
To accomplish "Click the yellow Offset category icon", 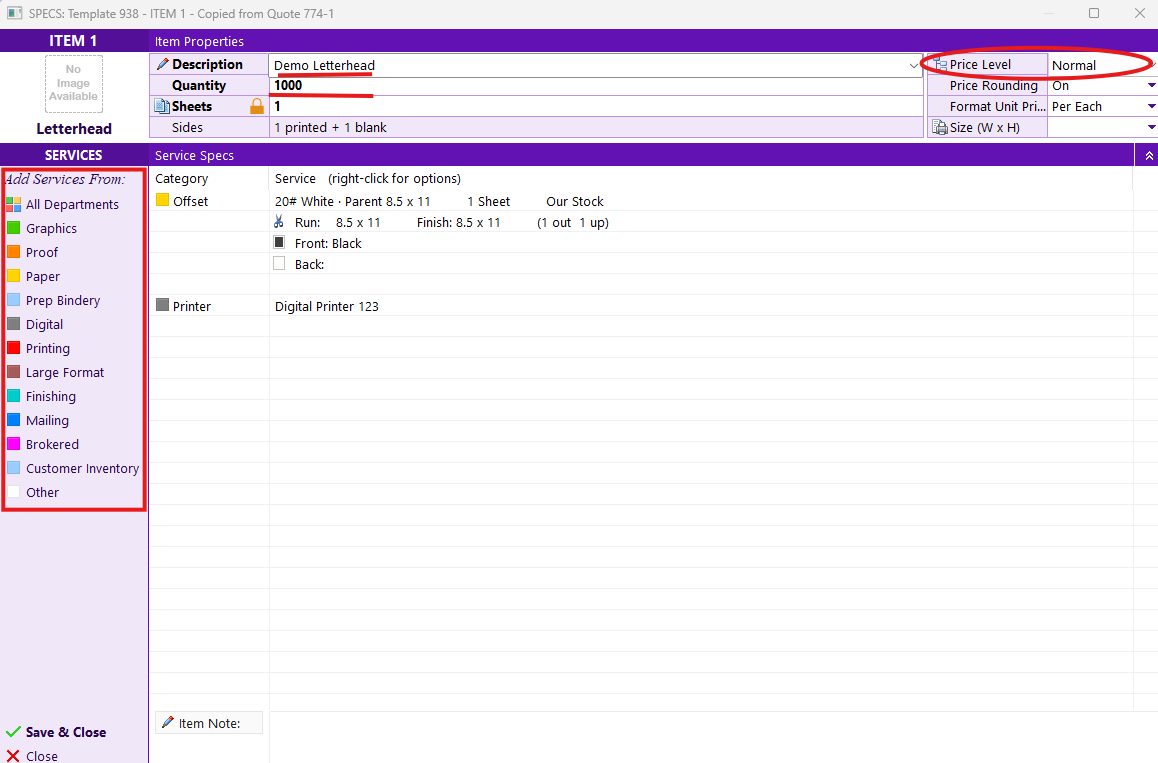I will (x=162, y=200).
